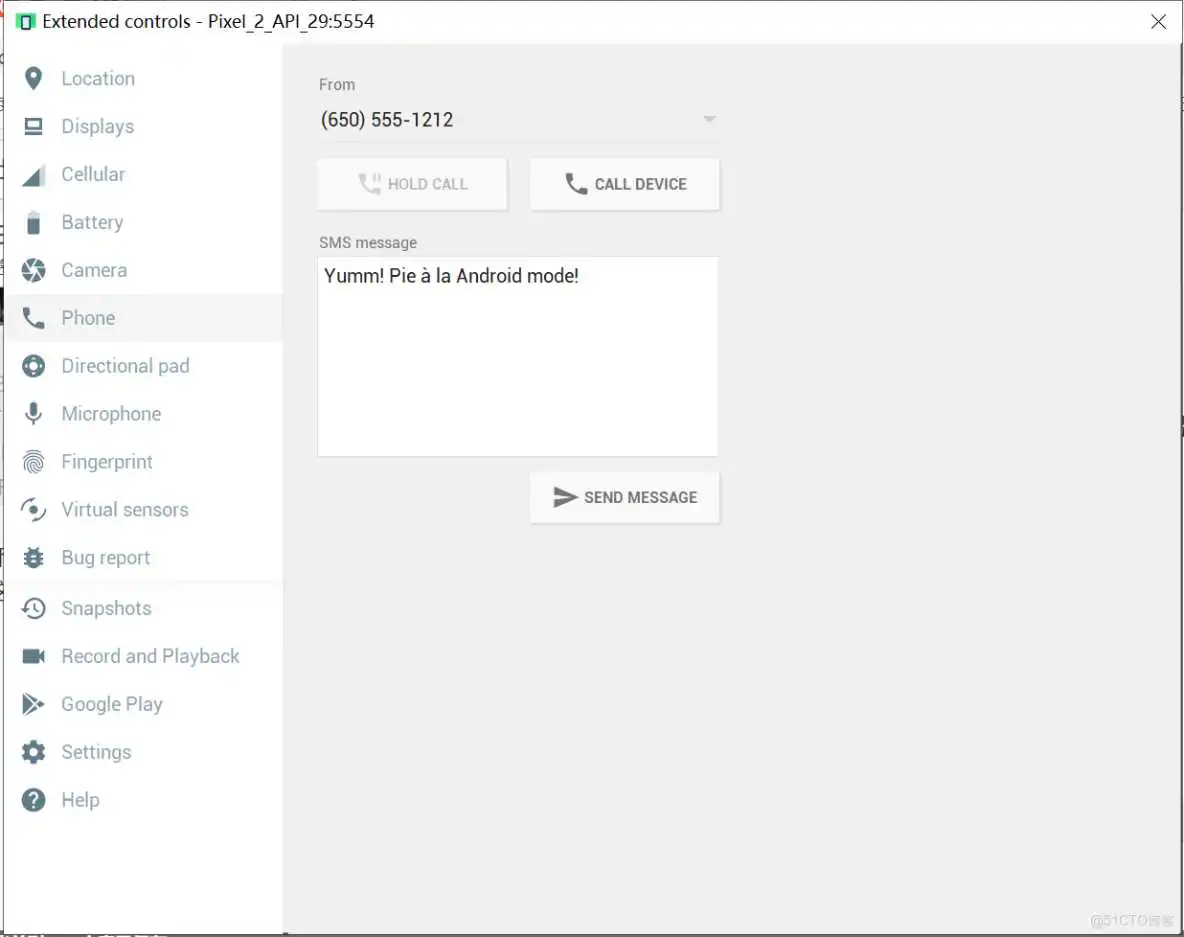Select the Battery icon in sidebar
This screenshot has height=937, width=1184.
coord(33,223)
